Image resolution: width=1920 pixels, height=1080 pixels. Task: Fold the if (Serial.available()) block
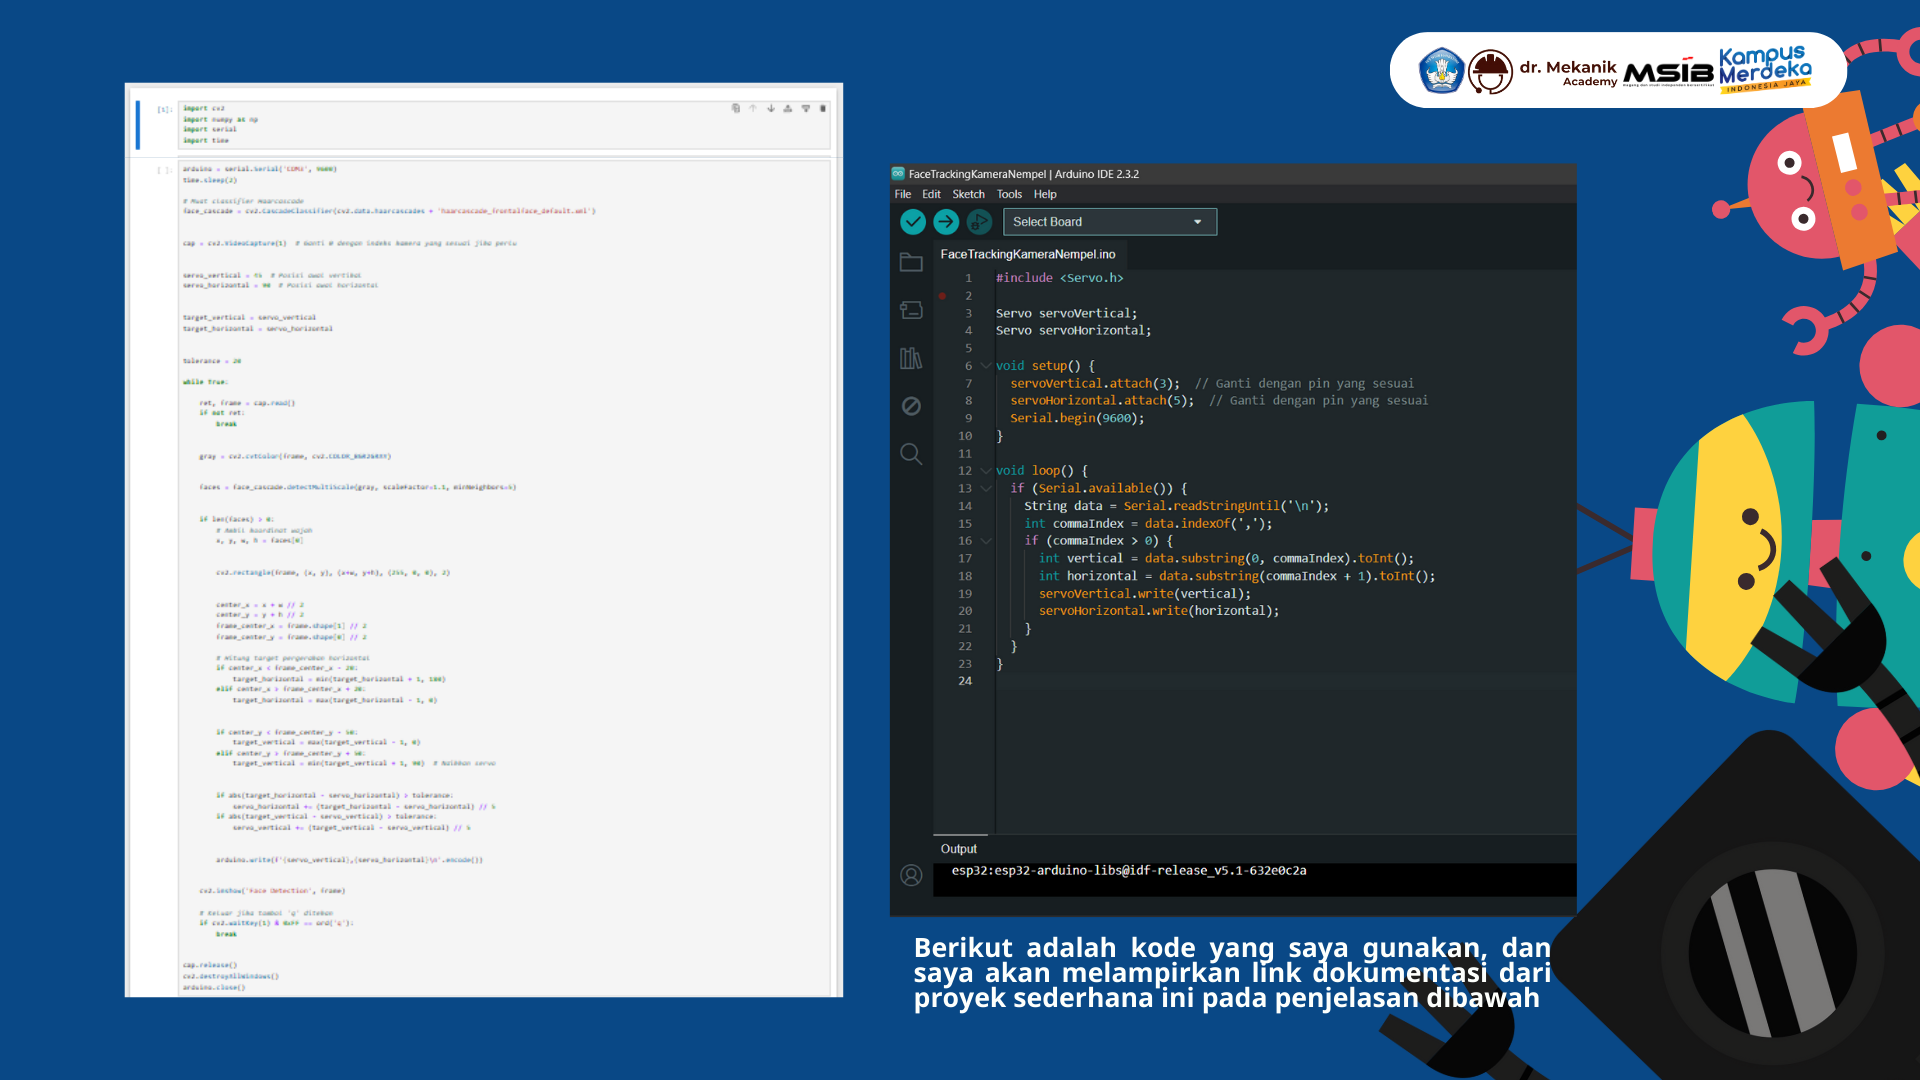(986, 489)
